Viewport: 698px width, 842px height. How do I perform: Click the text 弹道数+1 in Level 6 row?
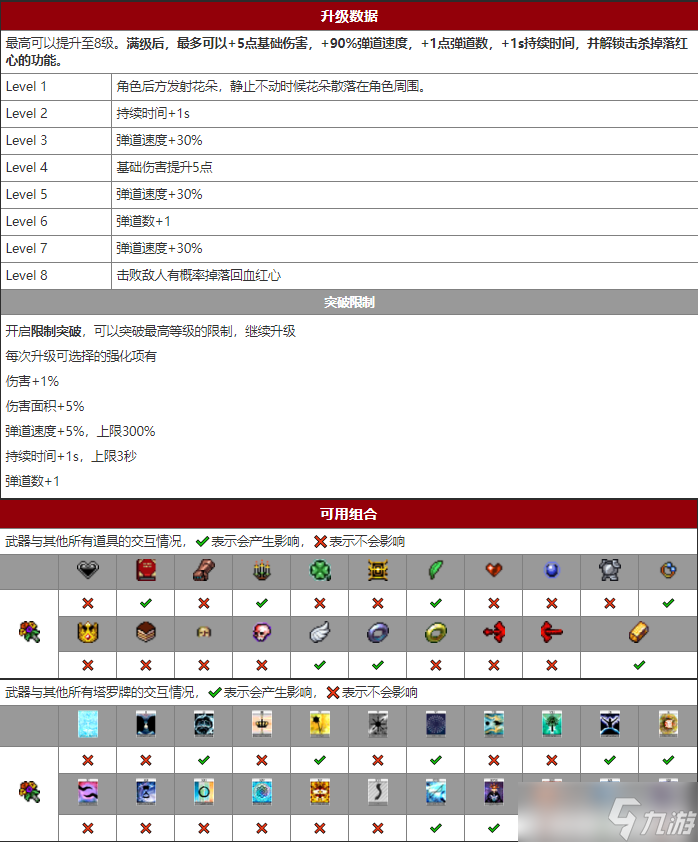click(x=143, y=221)
